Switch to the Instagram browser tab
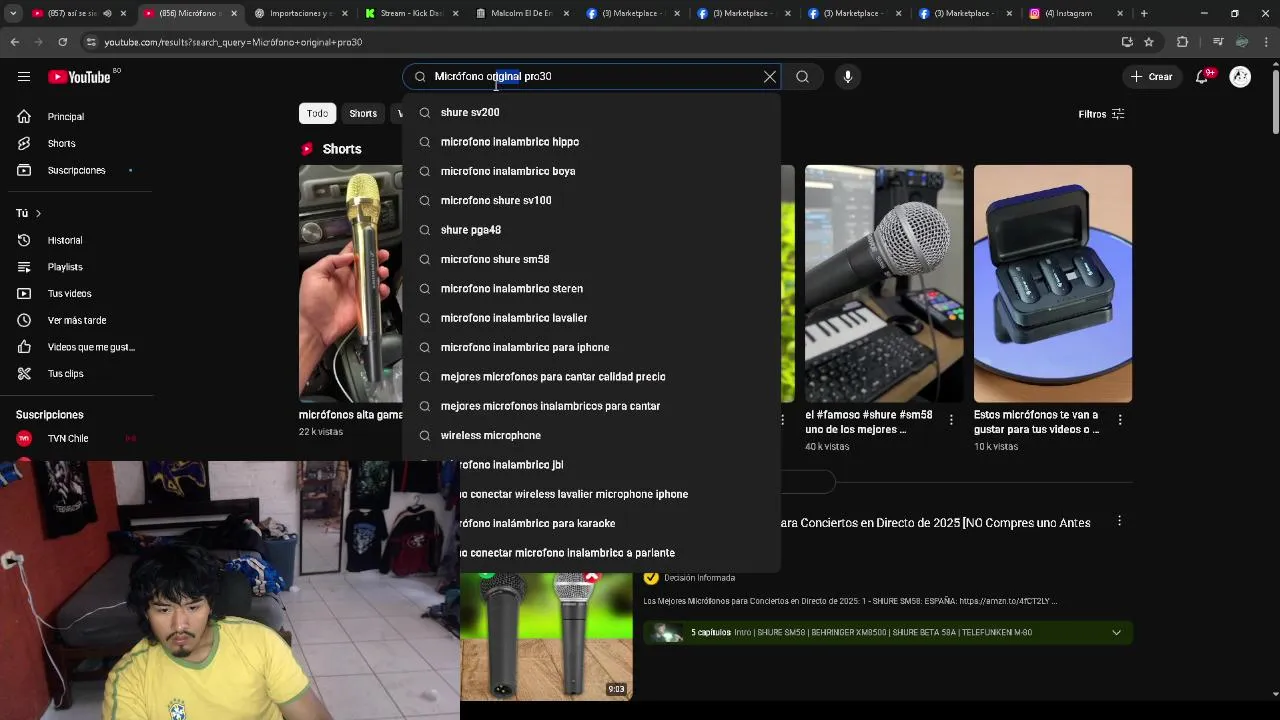Image resolution: width=1280 pixels, height=720 pixels. pos(1077,13)
